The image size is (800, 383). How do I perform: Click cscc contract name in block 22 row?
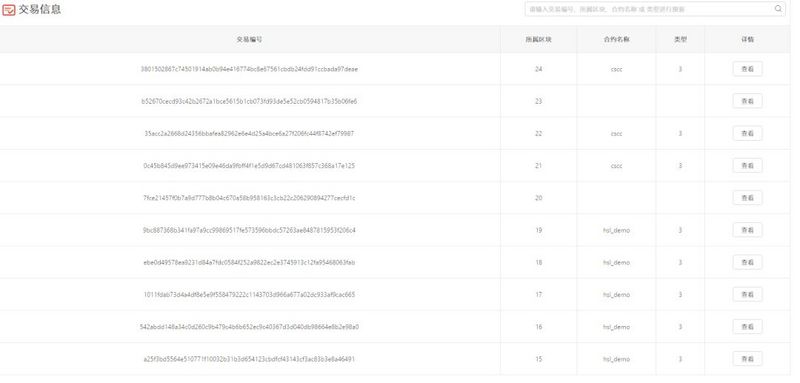616,134
